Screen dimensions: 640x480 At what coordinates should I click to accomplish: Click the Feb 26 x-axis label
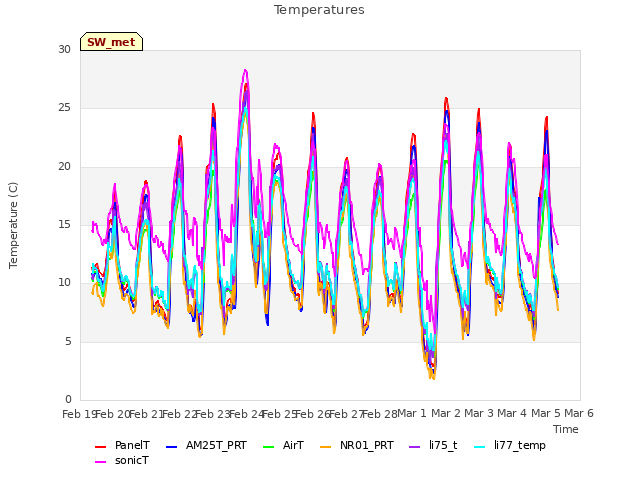click(313, 414)
